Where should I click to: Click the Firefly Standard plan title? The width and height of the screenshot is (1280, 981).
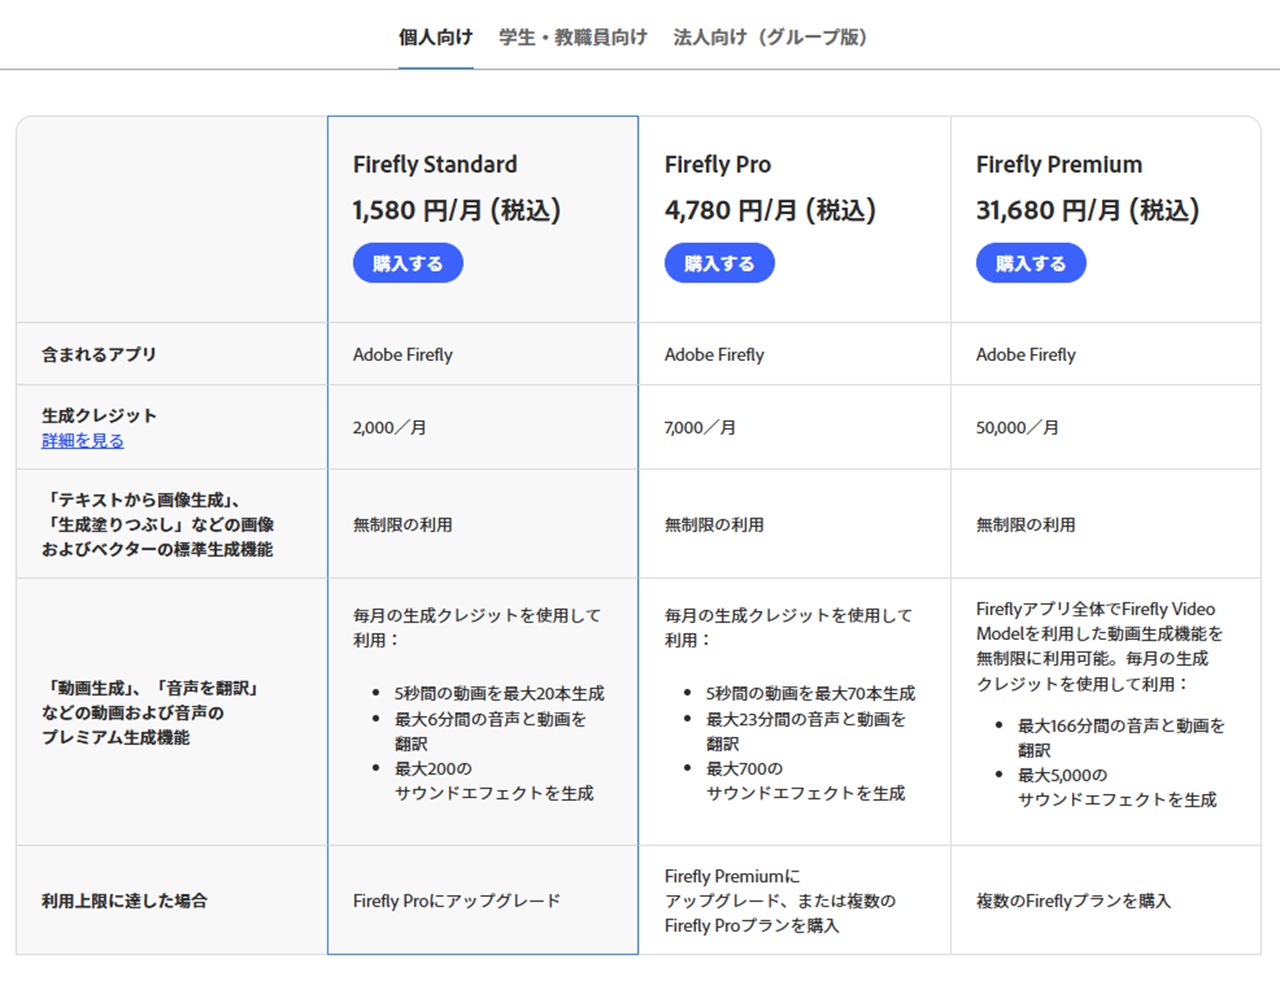pyautogui.click(x=435, y=164)
